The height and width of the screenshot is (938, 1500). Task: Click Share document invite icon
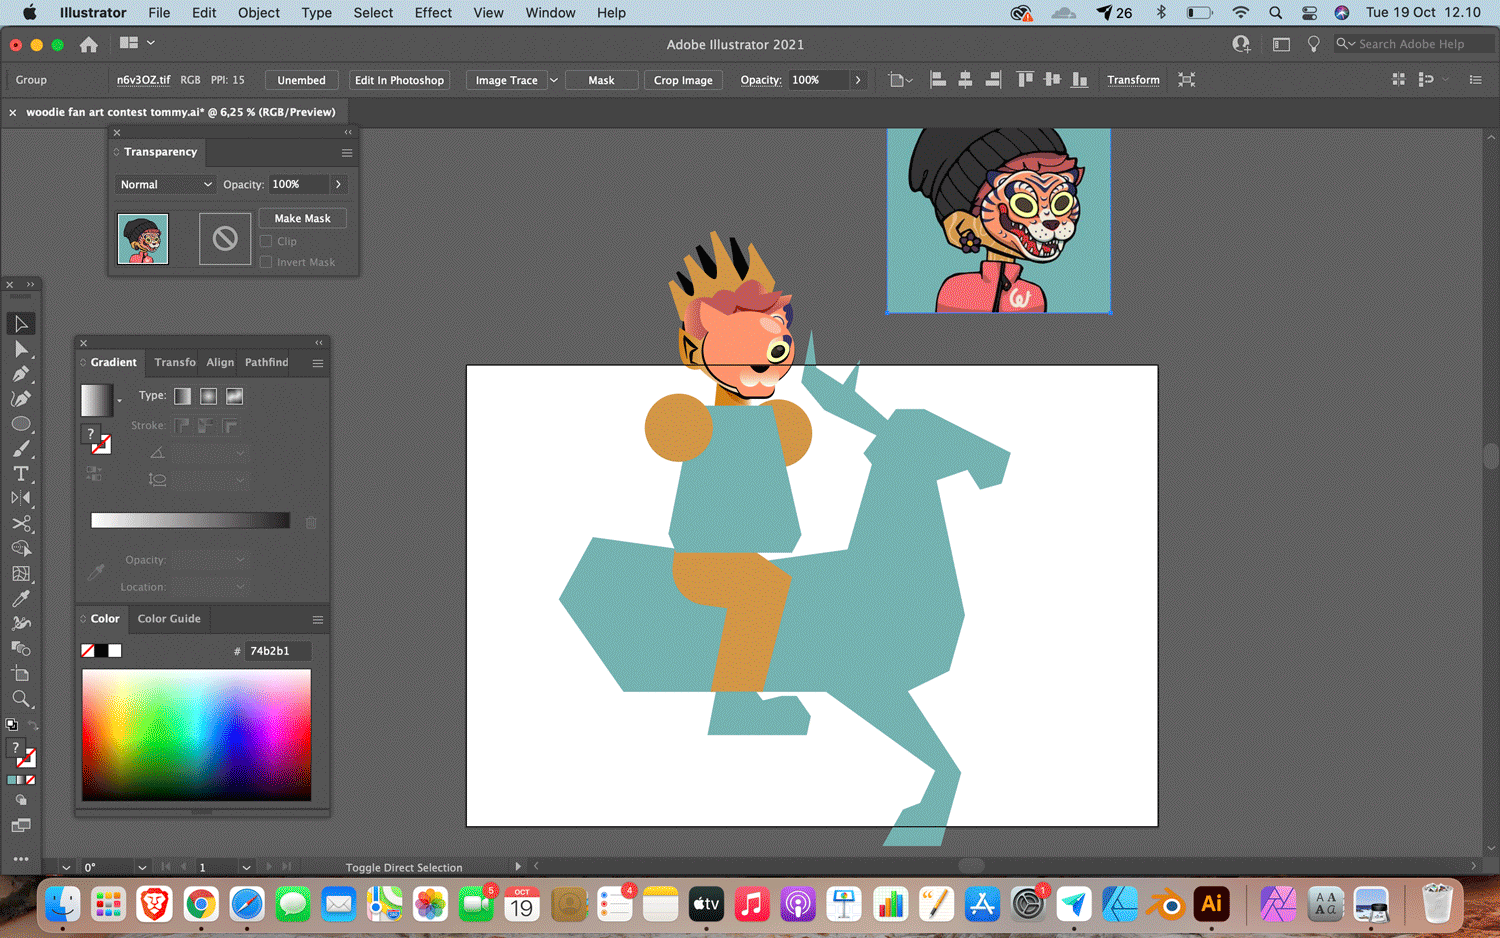click(1241, 44)
